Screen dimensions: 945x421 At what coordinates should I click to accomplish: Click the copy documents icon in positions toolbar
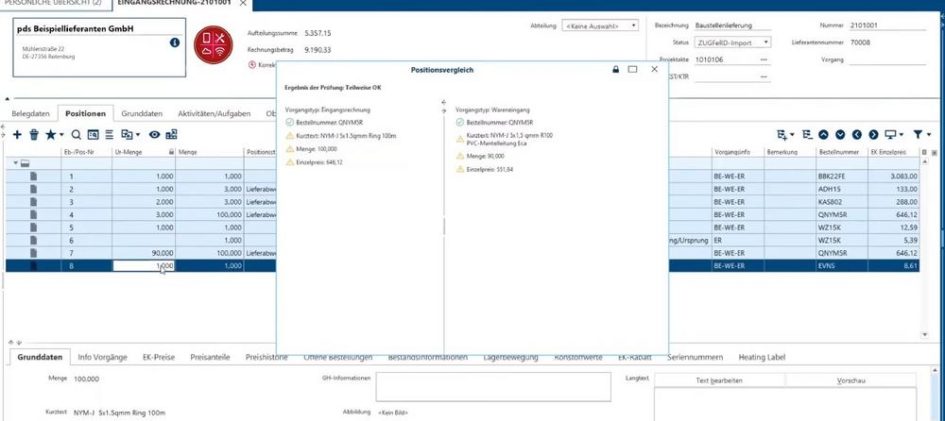[127, 135]
